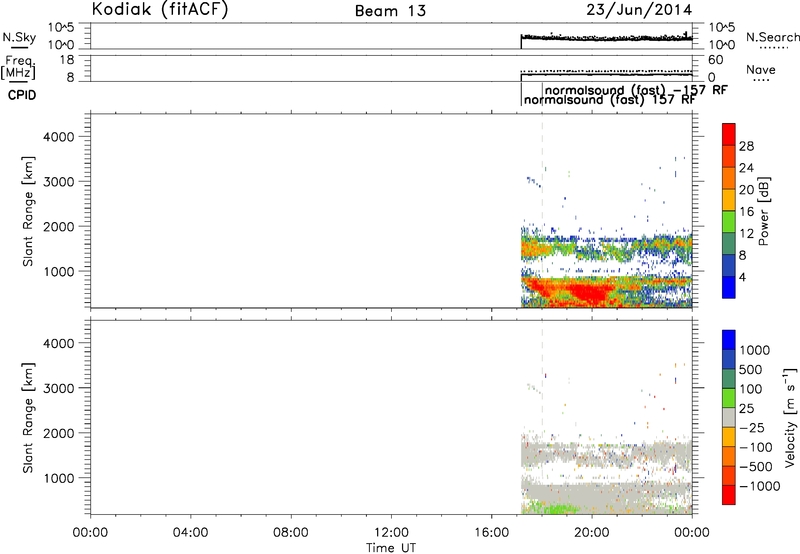Click the '04:00' time axis label

coord(190,533)
